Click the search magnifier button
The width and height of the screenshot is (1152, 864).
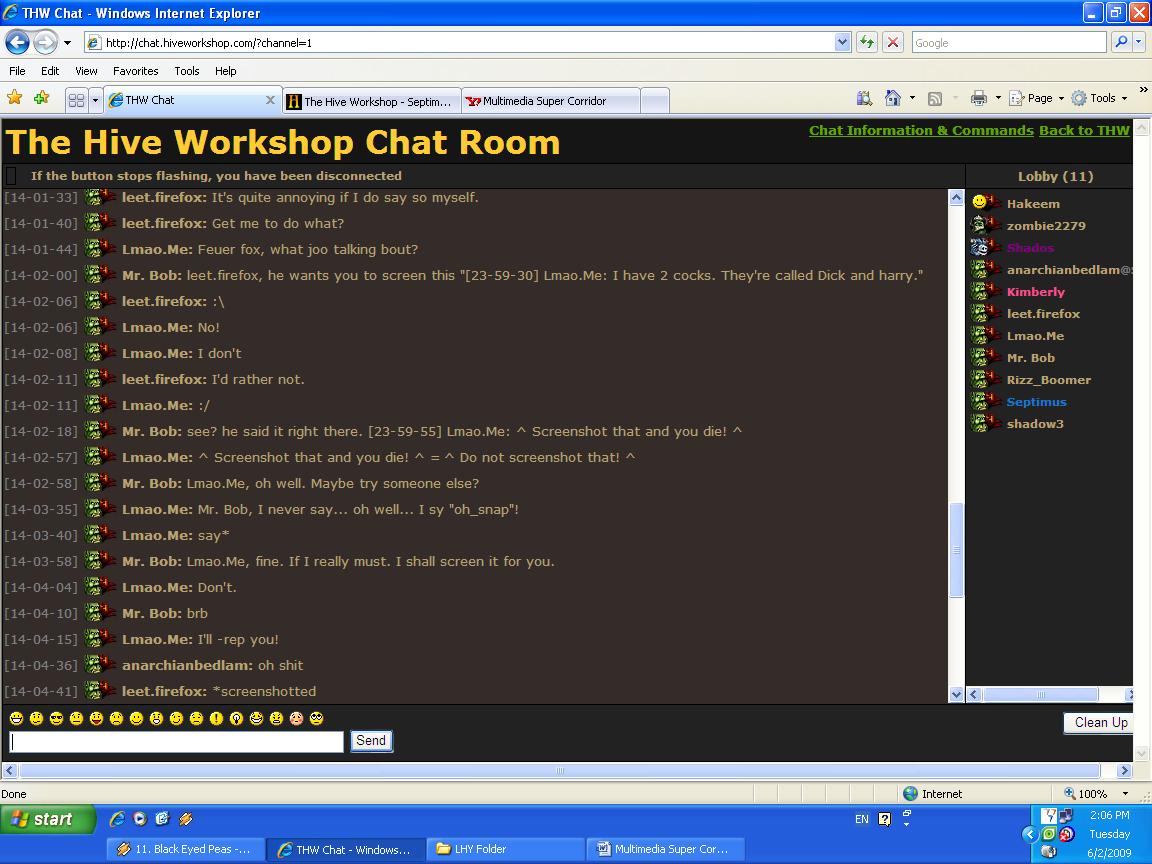coord(1120,43)
